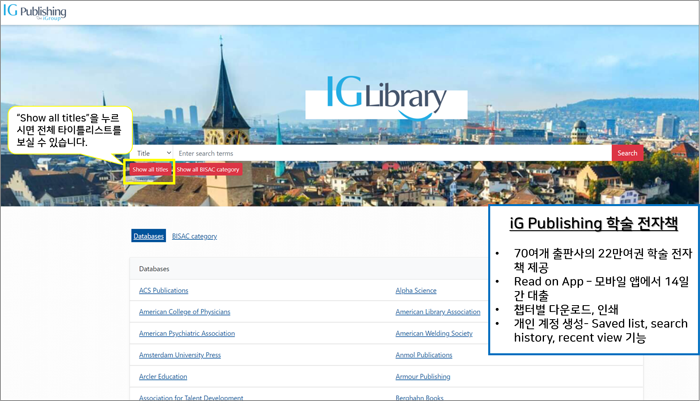Viewport: 700px width, 401px height.
Task: Click the Enter search terms field
Action: 390,153
